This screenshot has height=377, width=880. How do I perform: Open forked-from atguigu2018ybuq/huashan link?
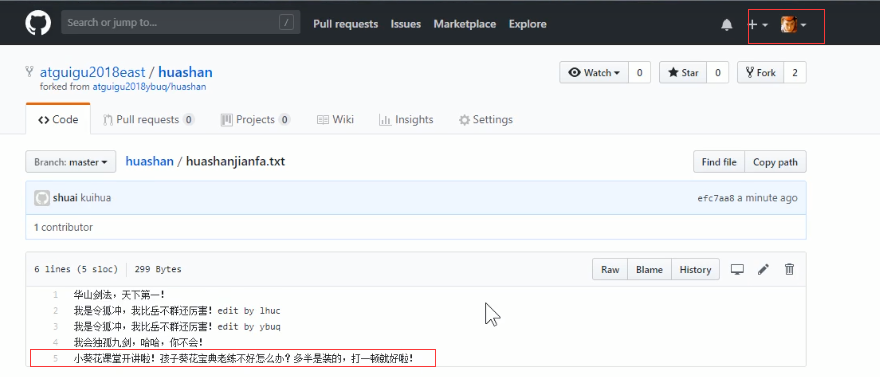tap(149, 87)
